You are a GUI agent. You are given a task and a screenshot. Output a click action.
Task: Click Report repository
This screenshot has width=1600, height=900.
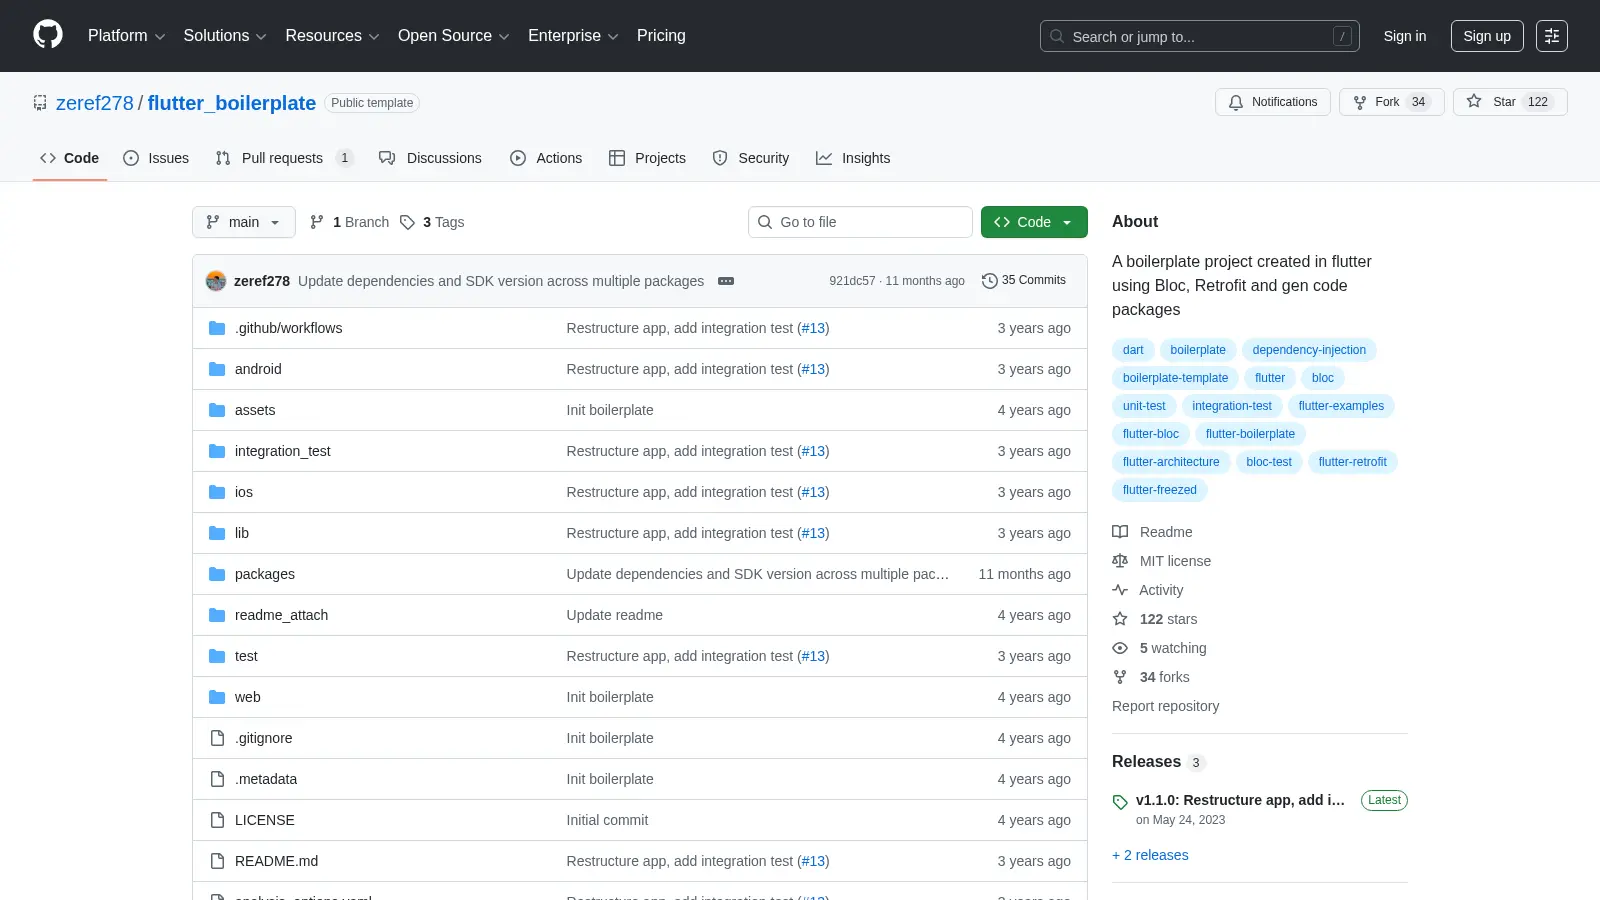click(1165, 706)
